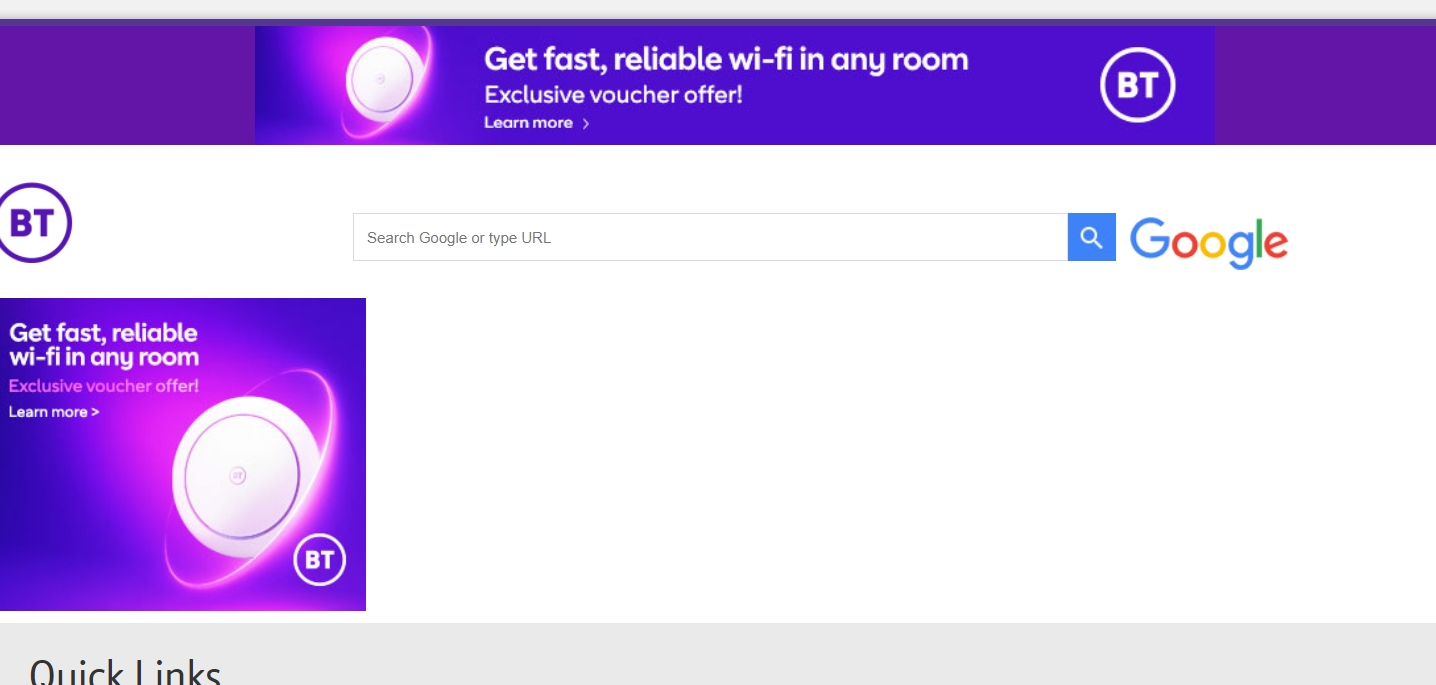The height and width of the screenshot is (685, 1436).
Task: Click the square ad's wi-fi headline text
Action: point(104,345)
